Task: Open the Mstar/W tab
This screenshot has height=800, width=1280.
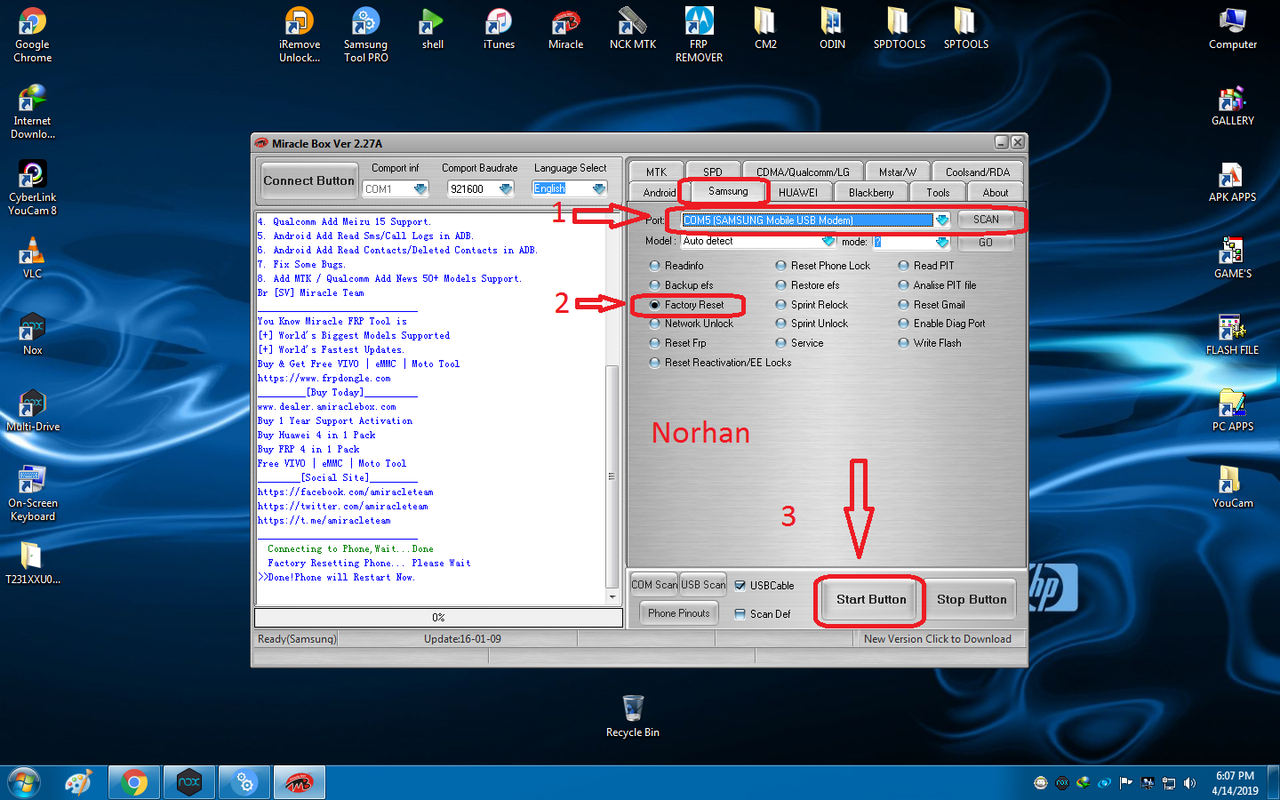Action: pyautogui.click(x=897, y=172)
